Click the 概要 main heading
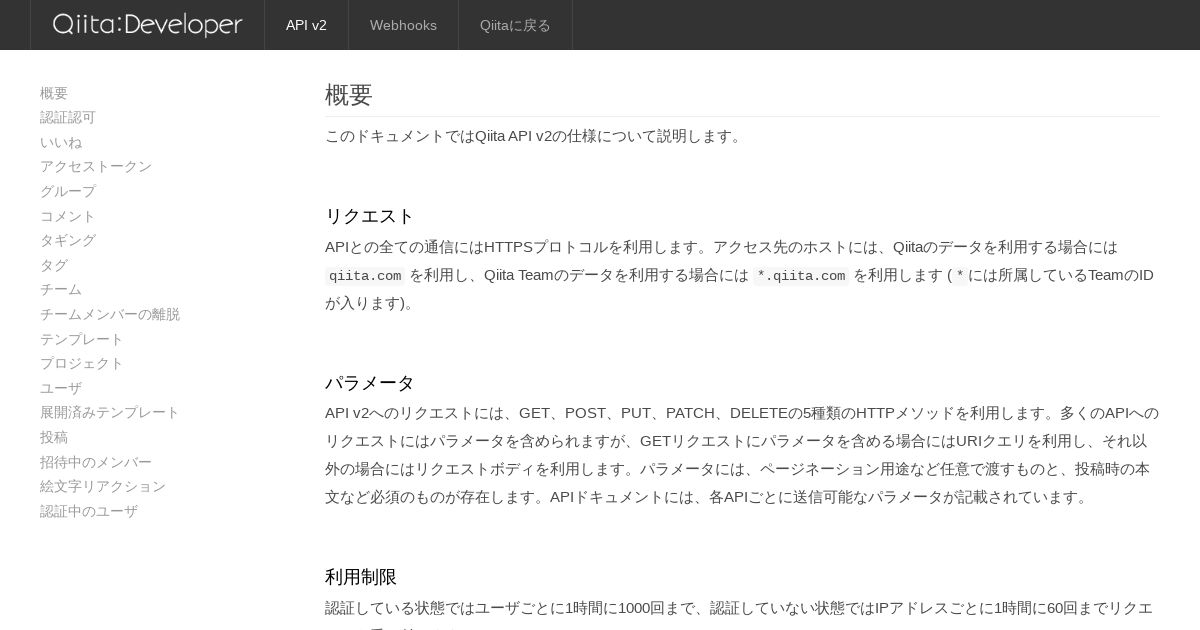This screenshot has height=630, width=1200. 349,95
